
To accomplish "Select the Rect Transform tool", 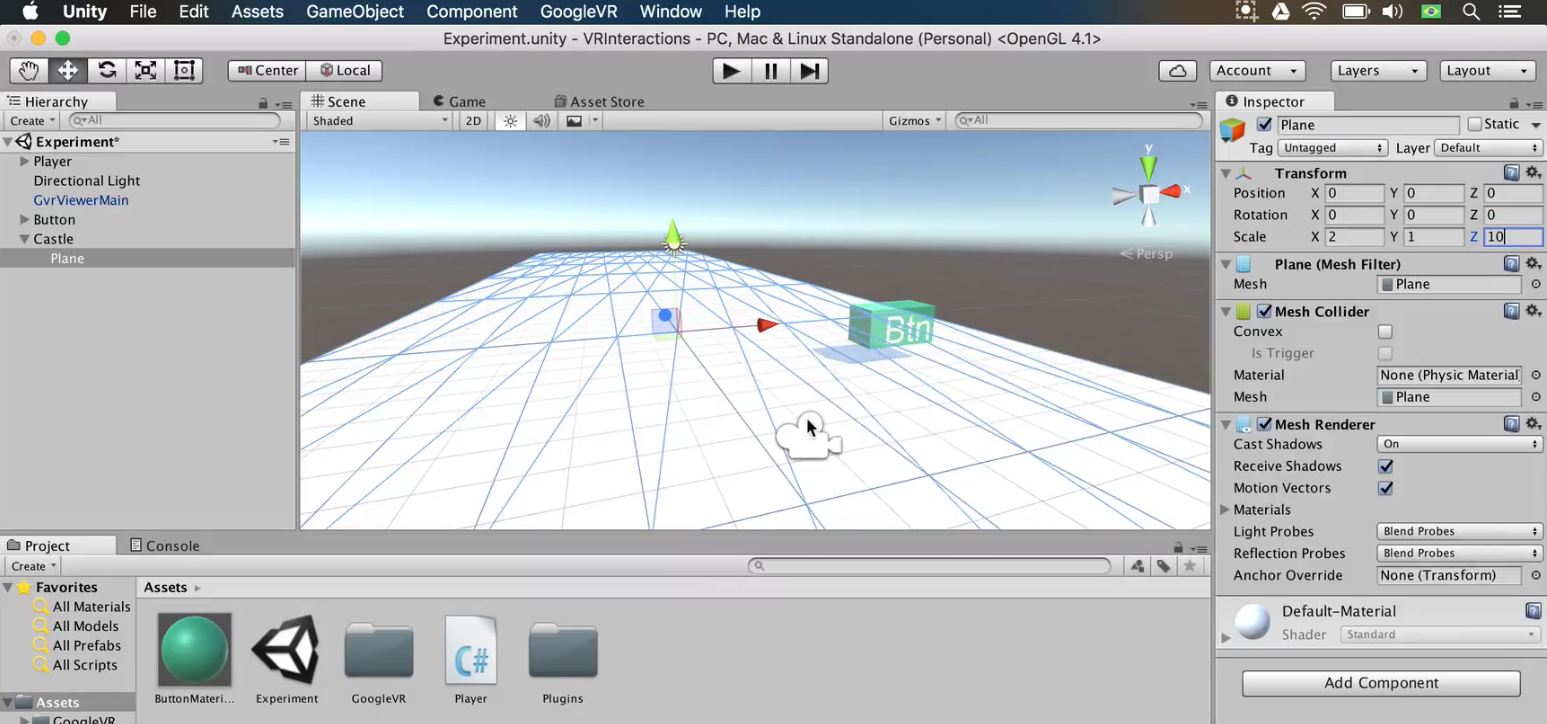I will pos(182,70).
